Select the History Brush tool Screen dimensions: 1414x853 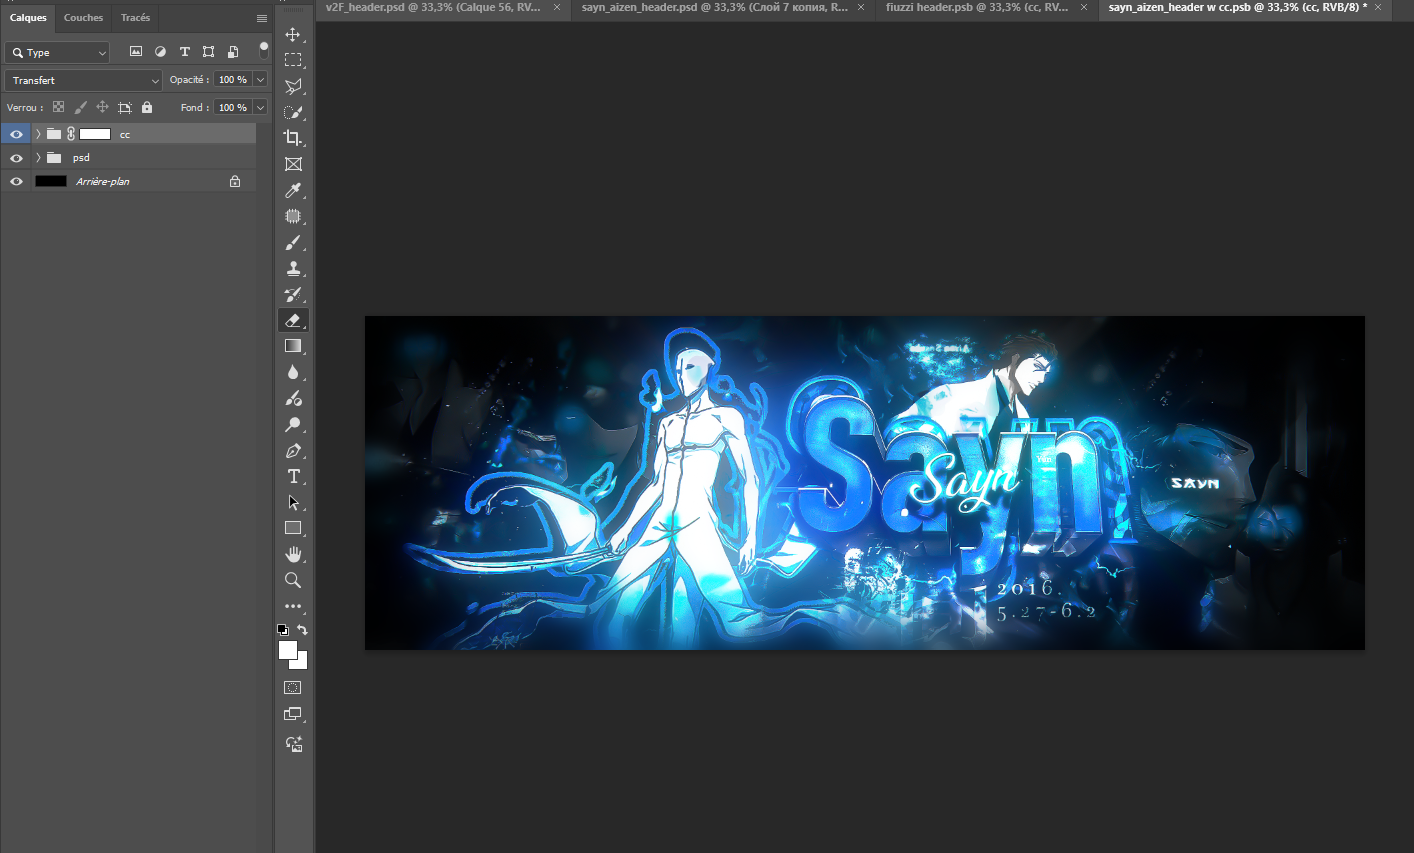coord(293,294)
